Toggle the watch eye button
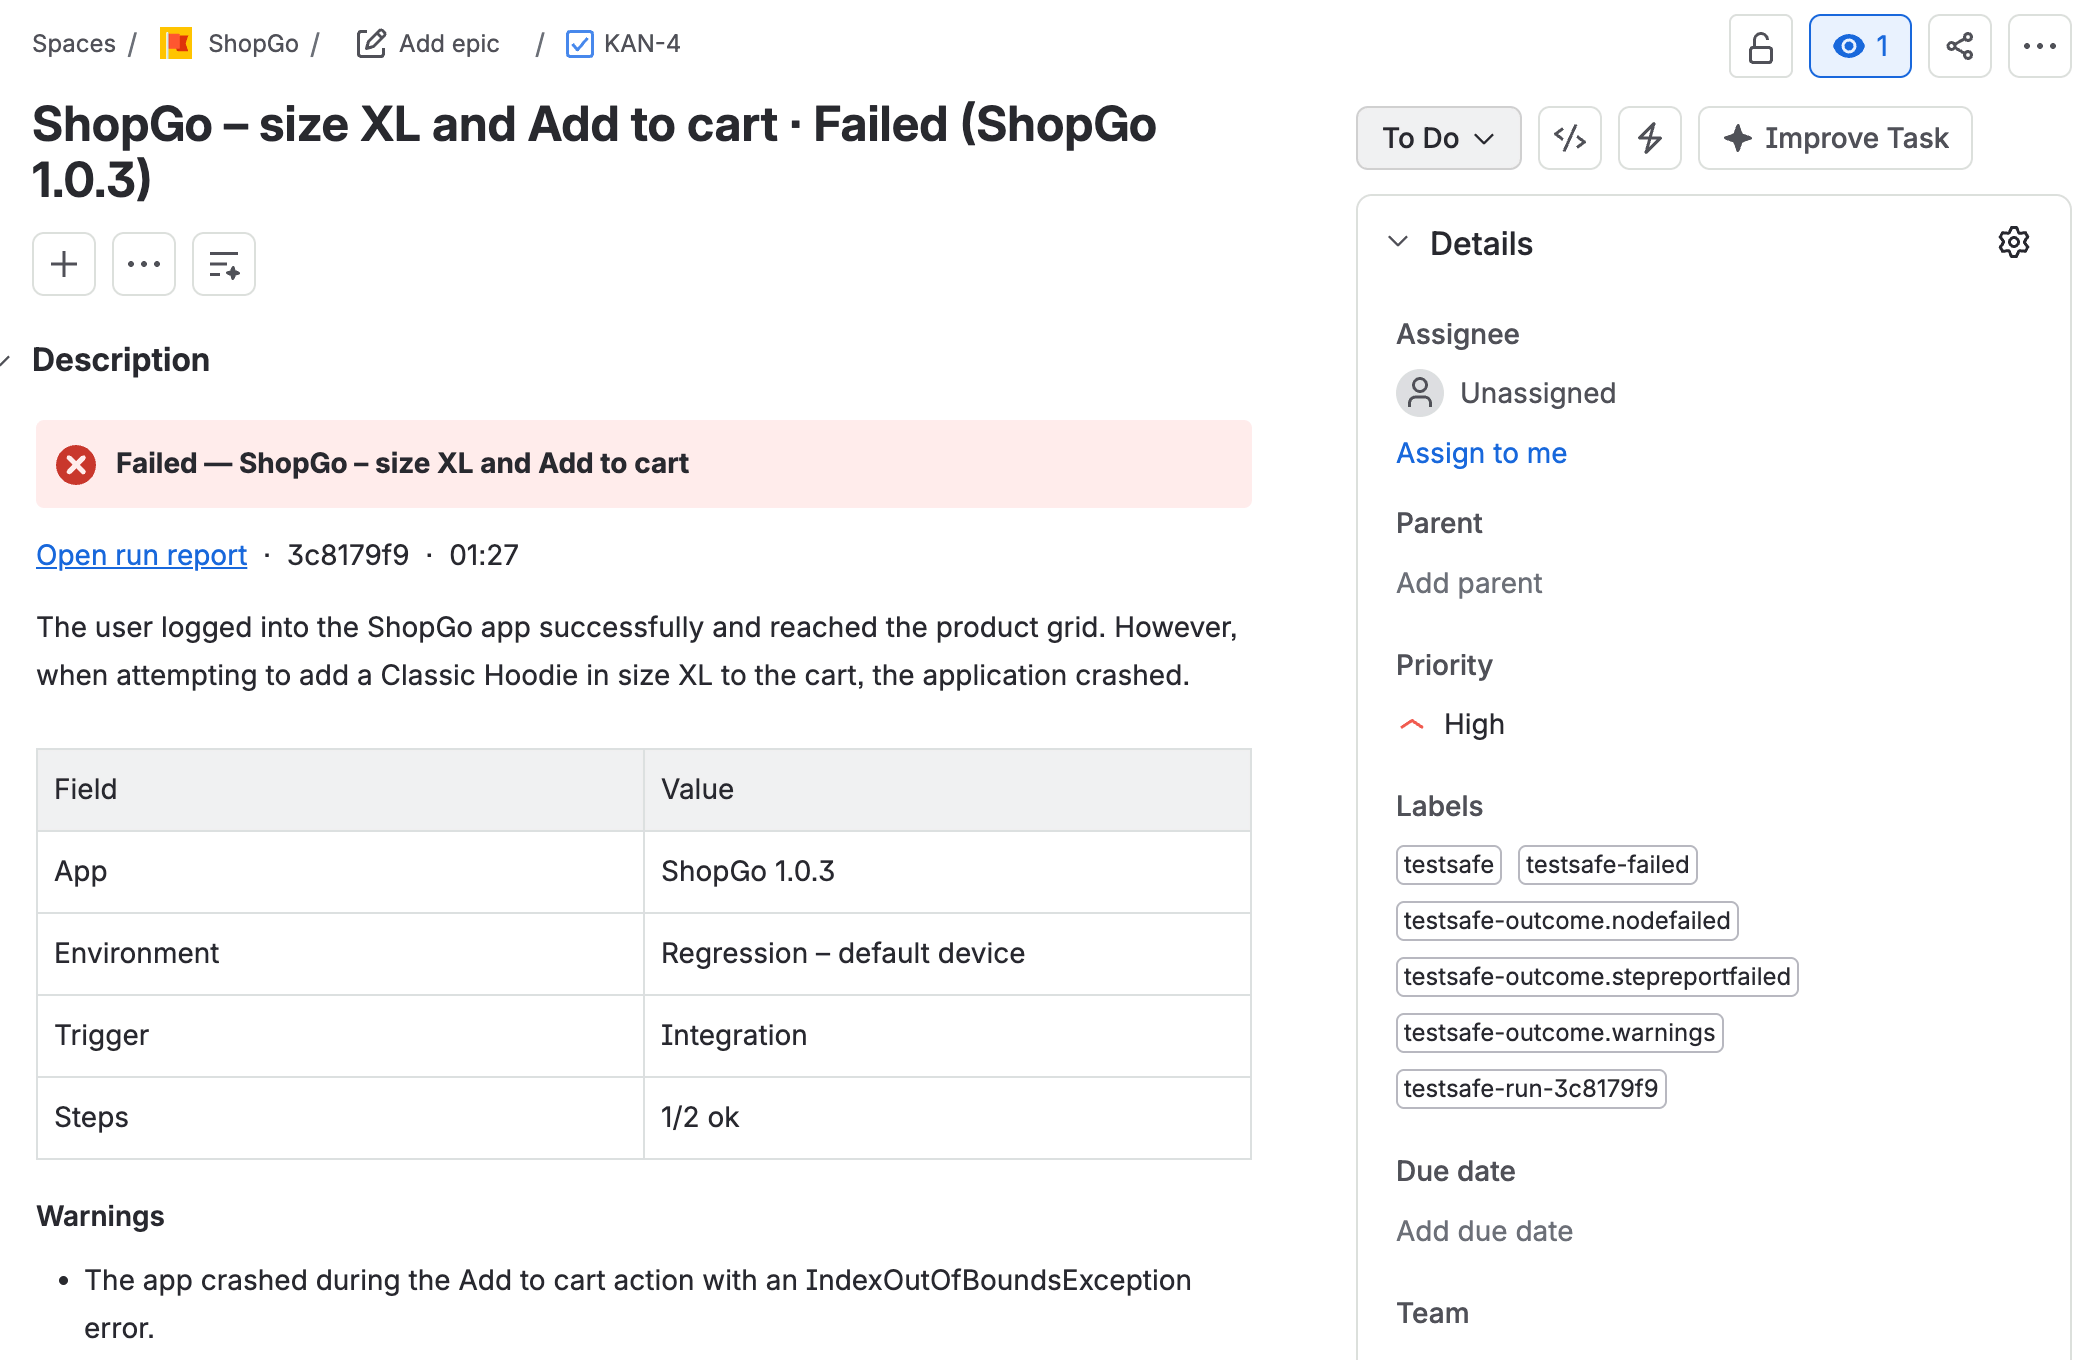 click(x=1860, y=46)
